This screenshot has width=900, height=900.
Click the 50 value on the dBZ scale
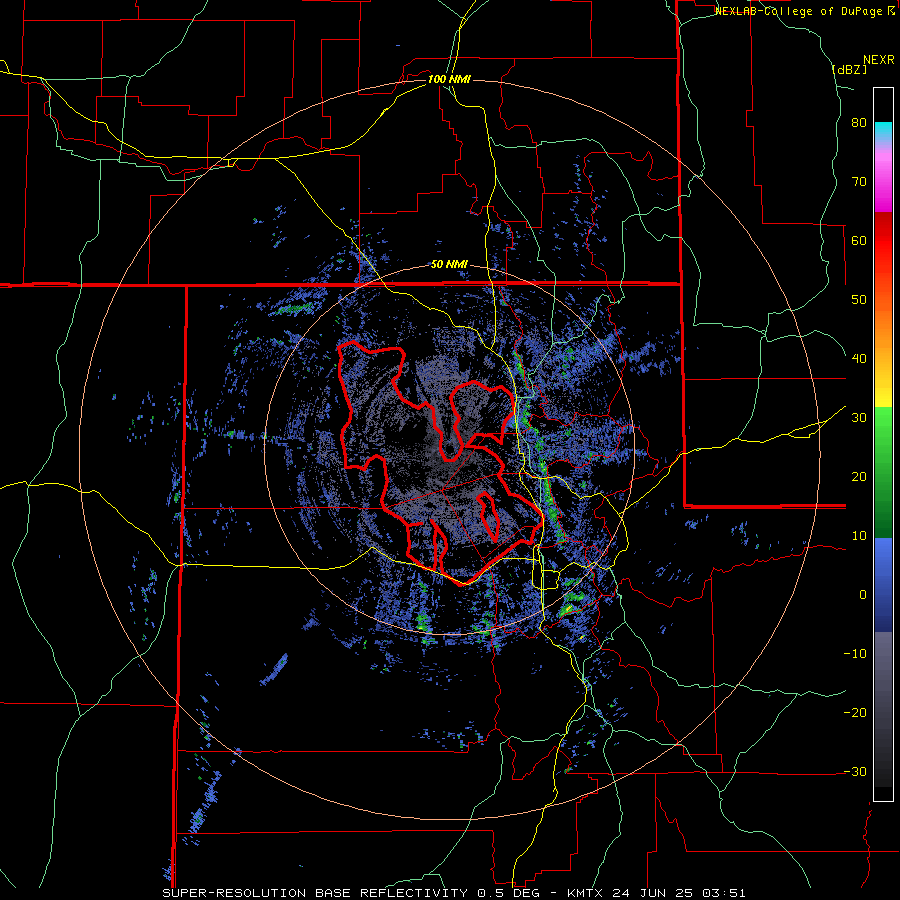[x=859, y=300]
